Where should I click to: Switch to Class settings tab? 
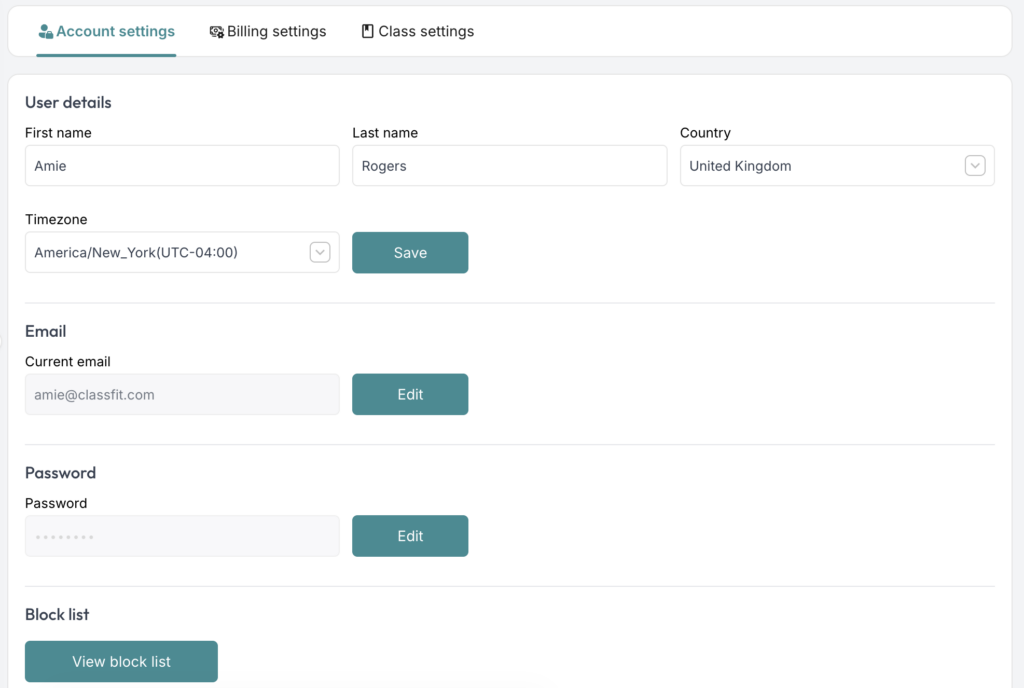tap(418, 31)
